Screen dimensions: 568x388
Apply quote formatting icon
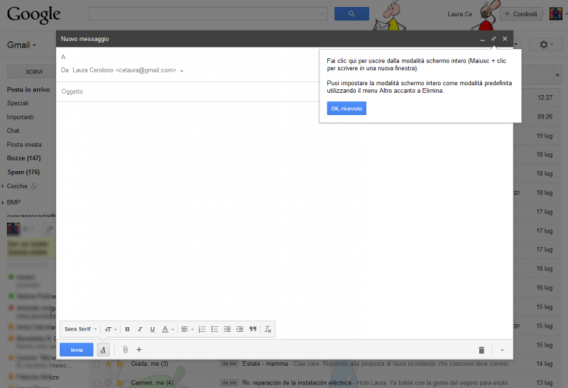[x=253, y=329]
